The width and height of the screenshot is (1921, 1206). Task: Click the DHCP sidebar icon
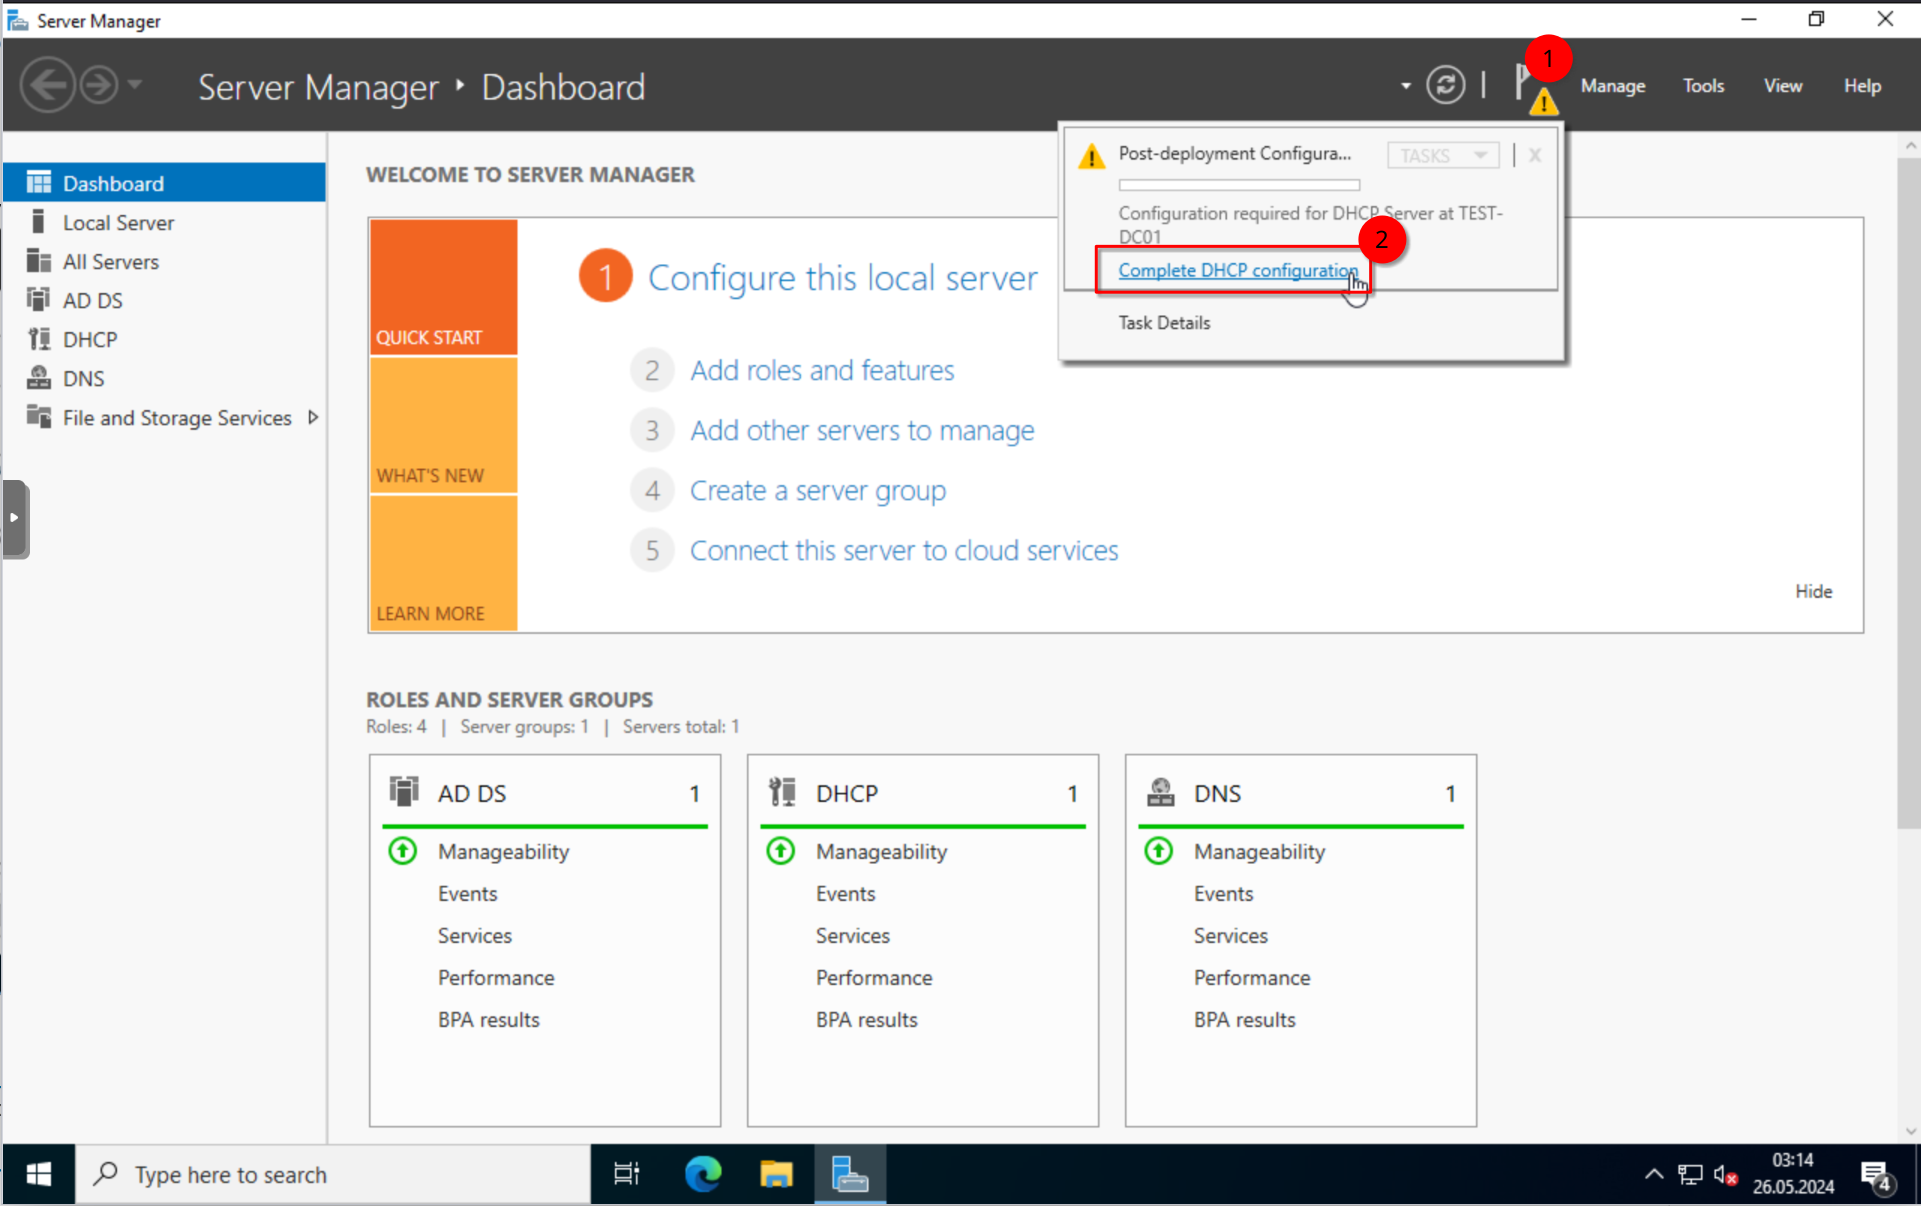tap(39, 338)
